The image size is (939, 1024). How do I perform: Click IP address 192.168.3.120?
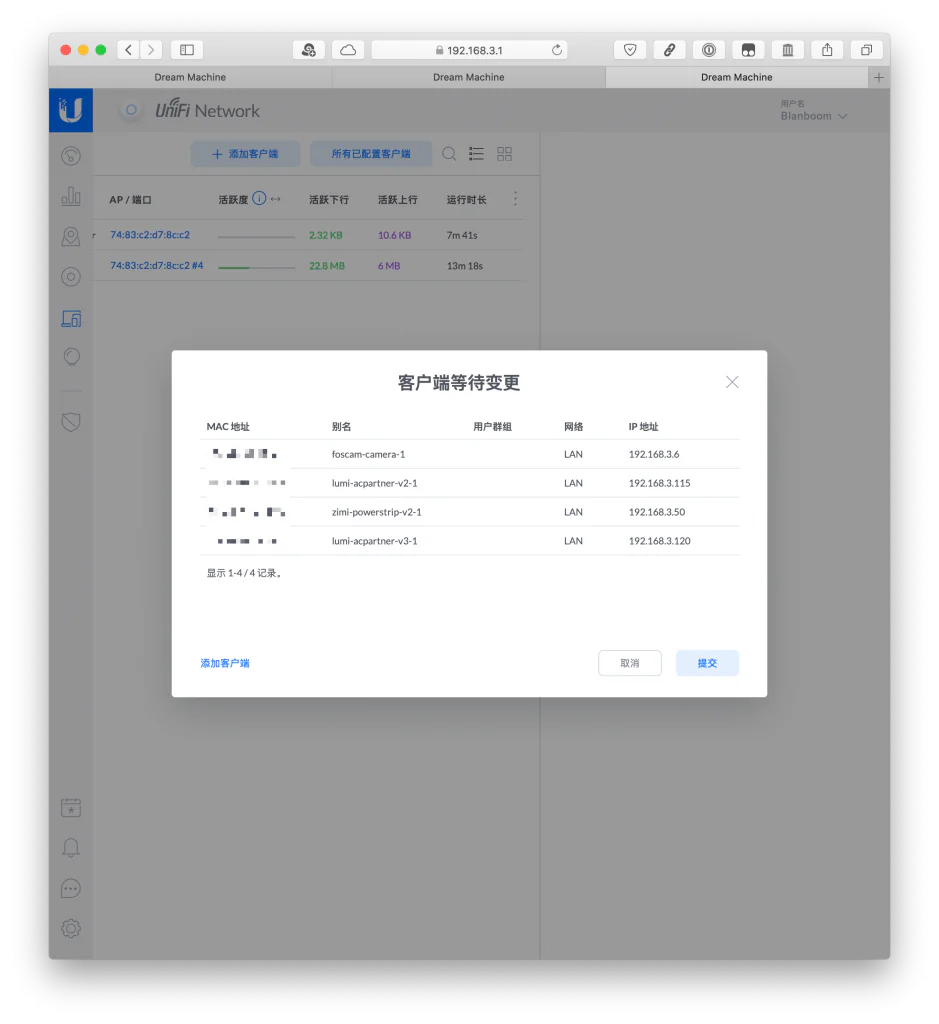[x=660, y=541]
